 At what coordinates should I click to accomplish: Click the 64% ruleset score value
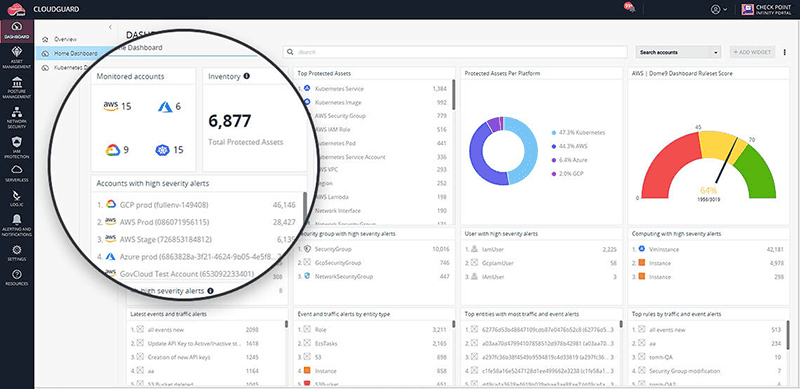(x=708, y=191)
